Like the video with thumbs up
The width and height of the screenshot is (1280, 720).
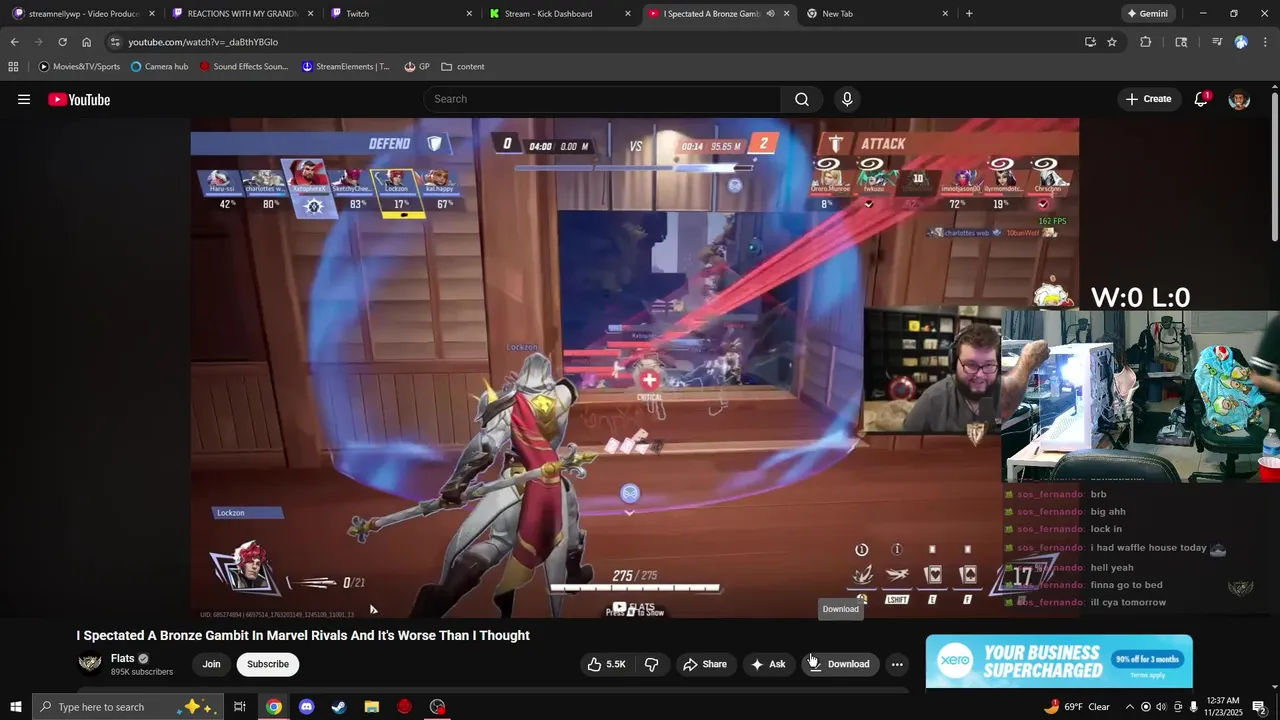click(x=606, y=664)
